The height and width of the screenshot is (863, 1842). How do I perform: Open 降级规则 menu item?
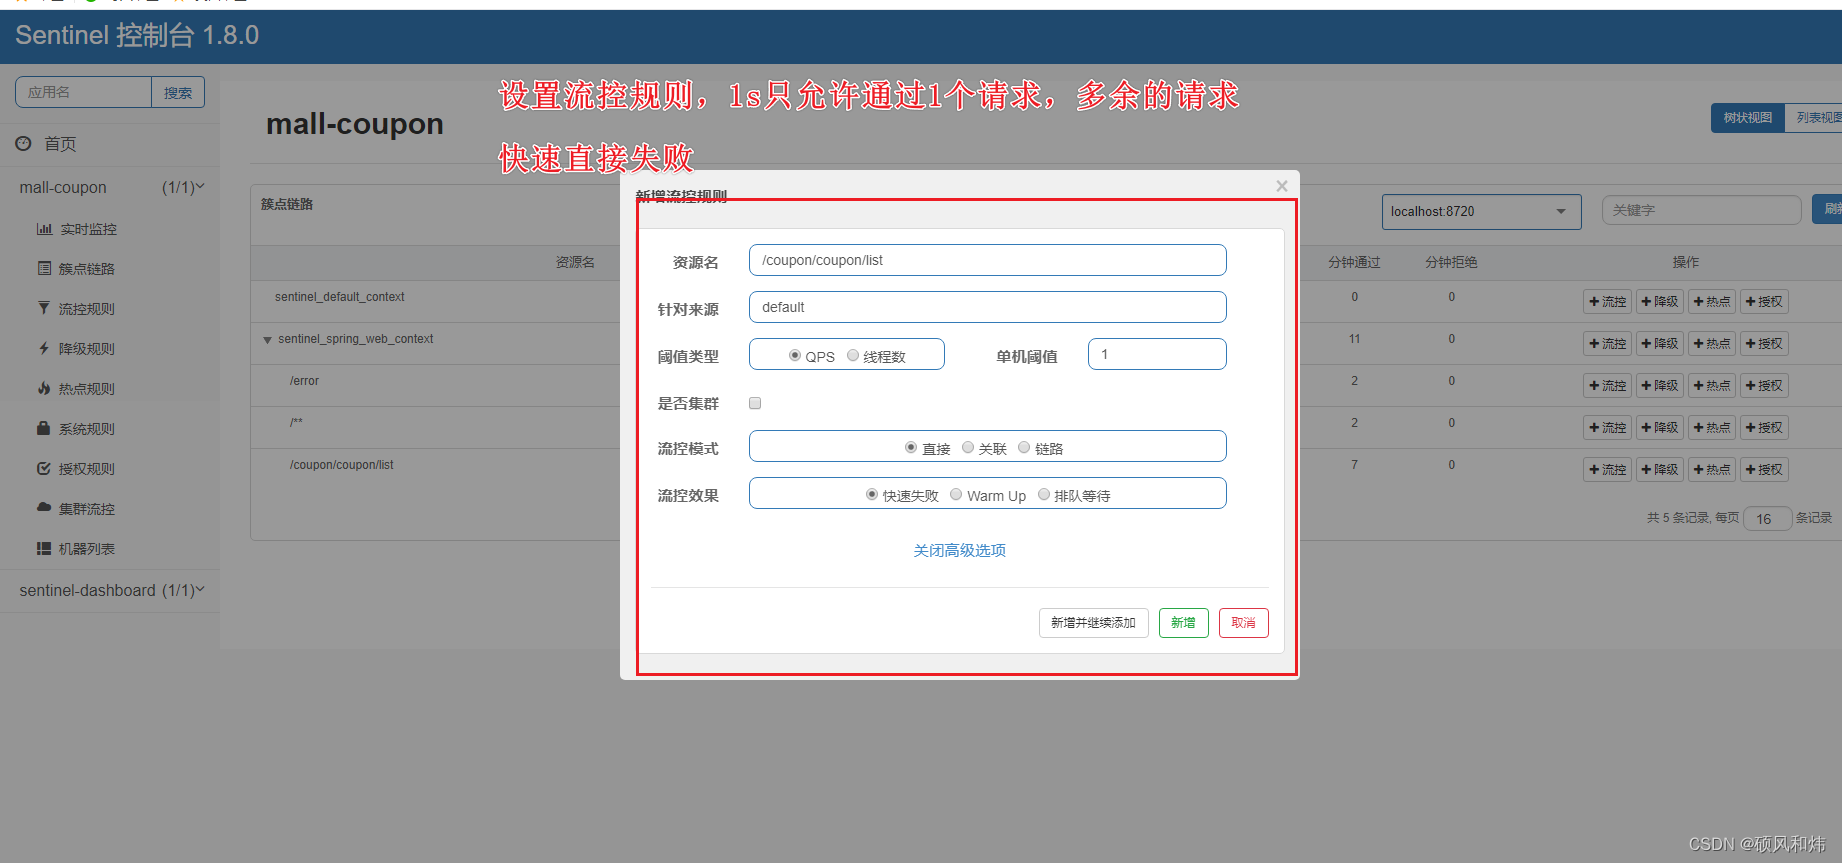click(x=87, y=349)
